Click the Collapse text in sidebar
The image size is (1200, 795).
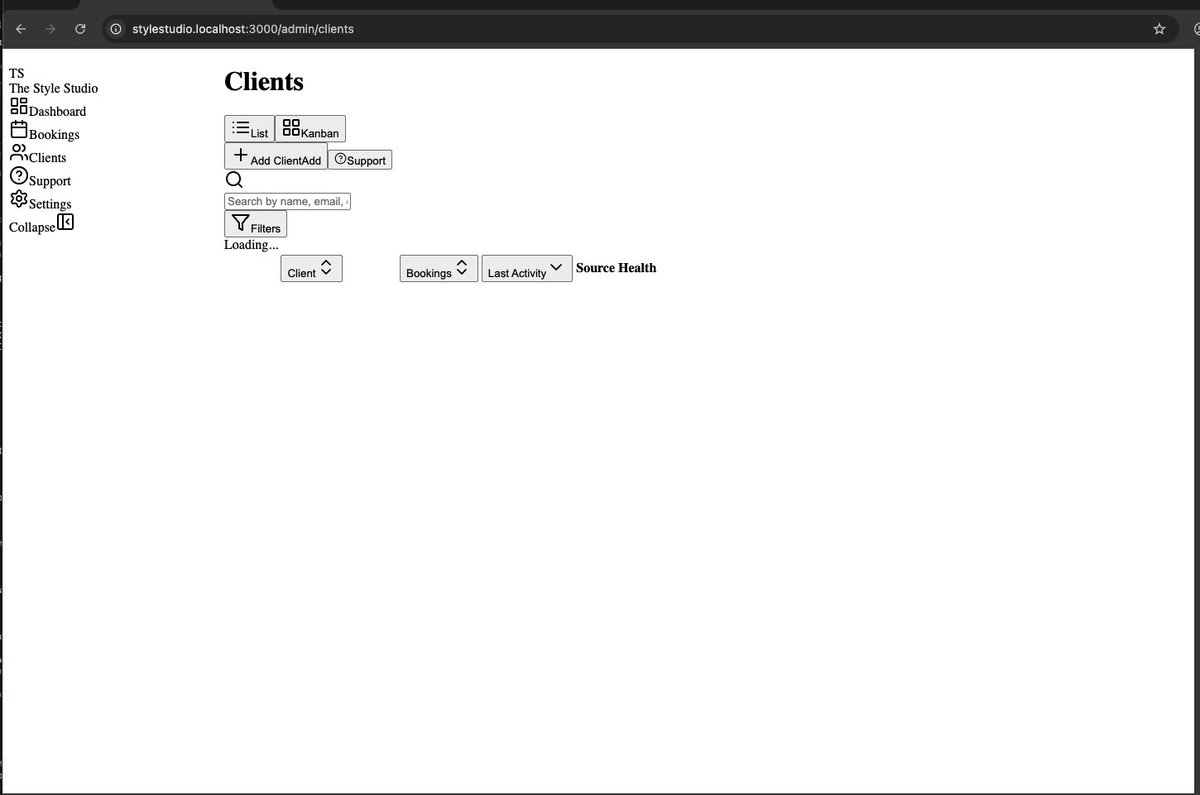click(x=32, y=227)
